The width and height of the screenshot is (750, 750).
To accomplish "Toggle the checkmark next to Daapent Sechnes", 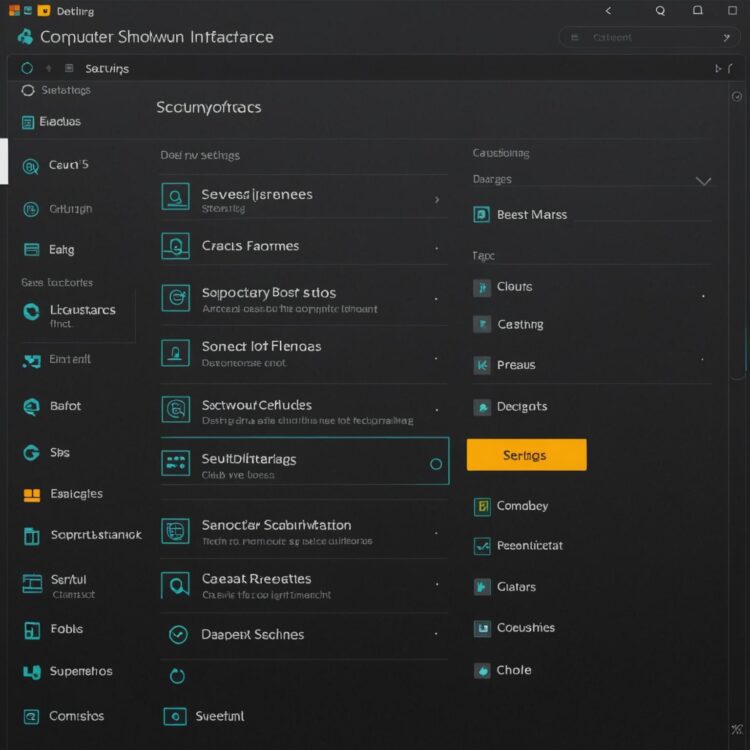I will pos(178,634).
